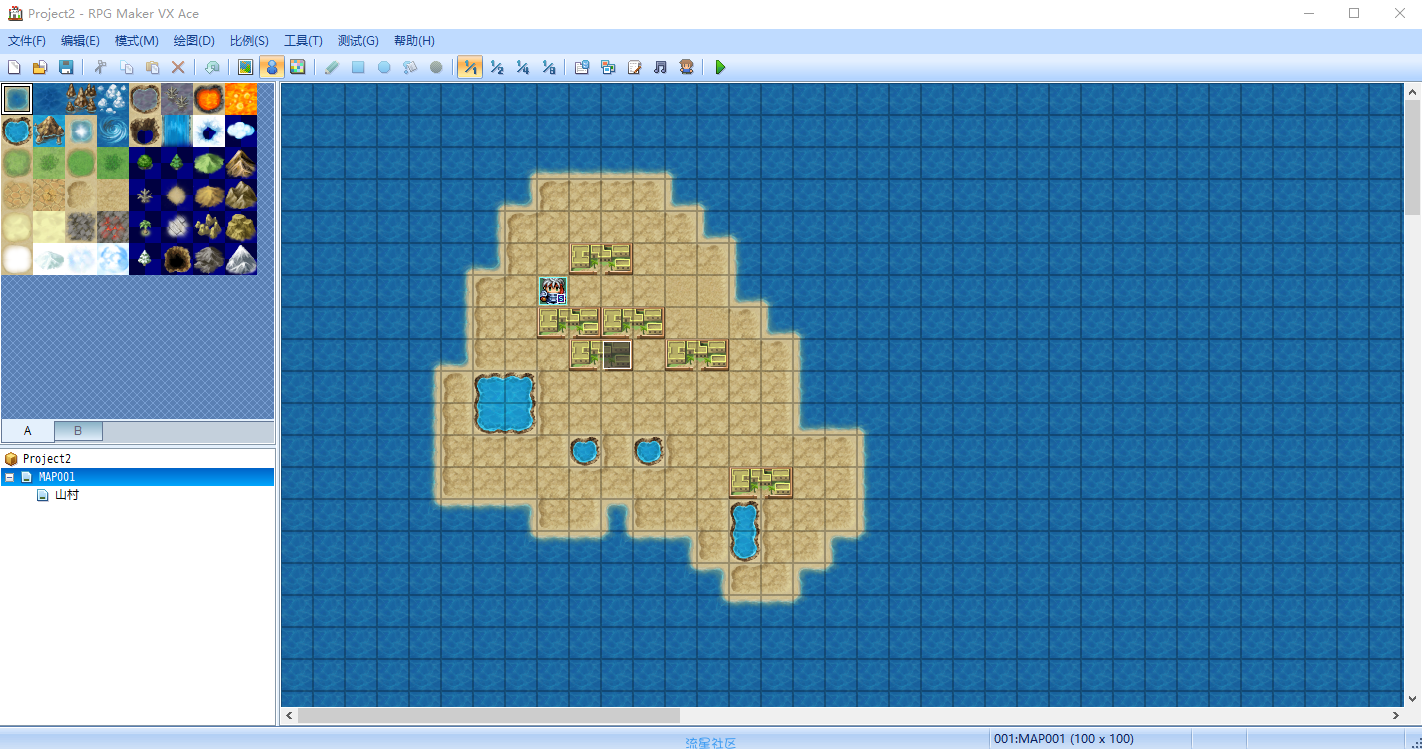This screenshot has width=1422, height=749.
Task: Save the project with the floppy icon
Action: tap(66, 67)
